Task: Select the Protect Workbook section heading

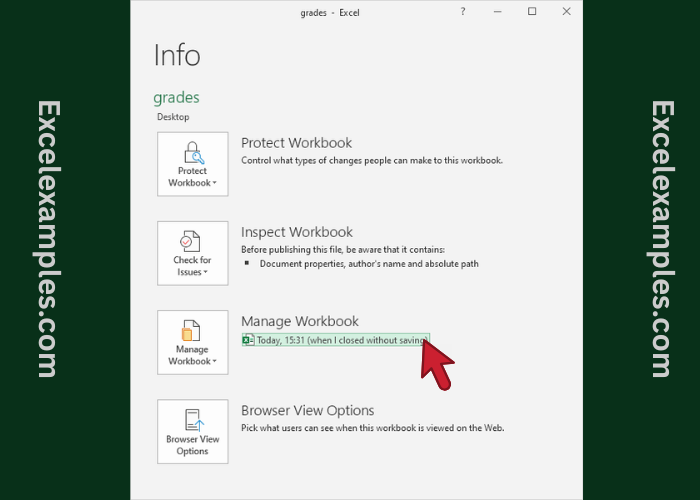Action: point(296,143)
